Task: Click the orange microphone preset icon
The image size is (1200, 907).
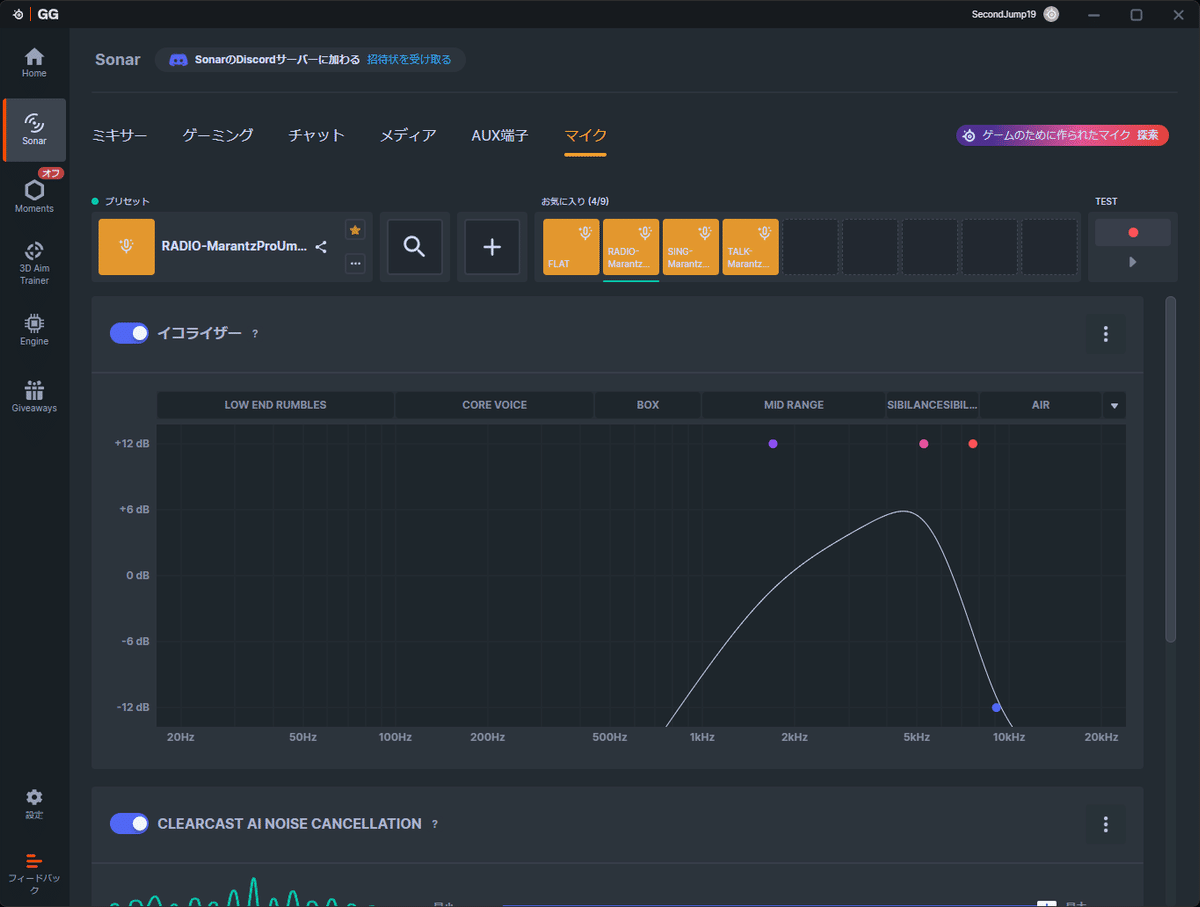Action: 127,247
